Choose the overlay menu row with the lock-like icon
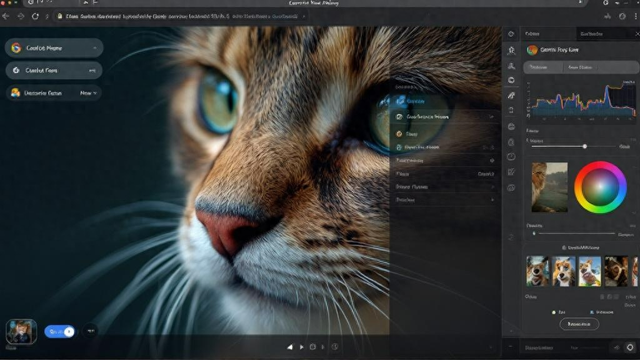The width and height of the screenshot is (640, 360). [x=445, y=147]
